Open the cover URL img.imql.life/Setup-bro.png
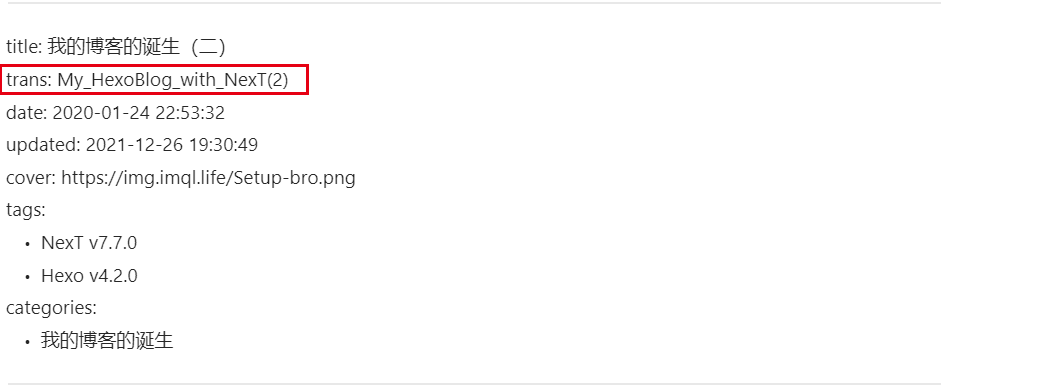The width and height of the screenshot is (1043, 388). pos(208,178)
